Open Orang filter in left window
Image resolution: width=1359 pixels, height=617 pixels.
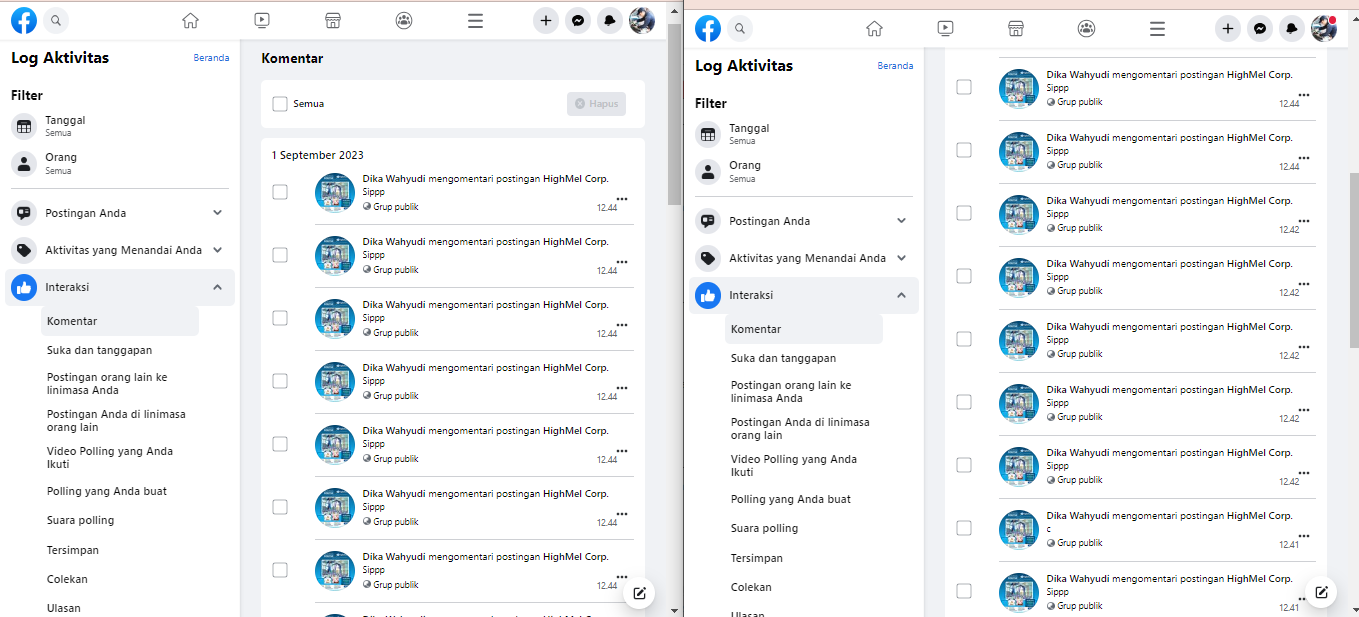point(120,163)
